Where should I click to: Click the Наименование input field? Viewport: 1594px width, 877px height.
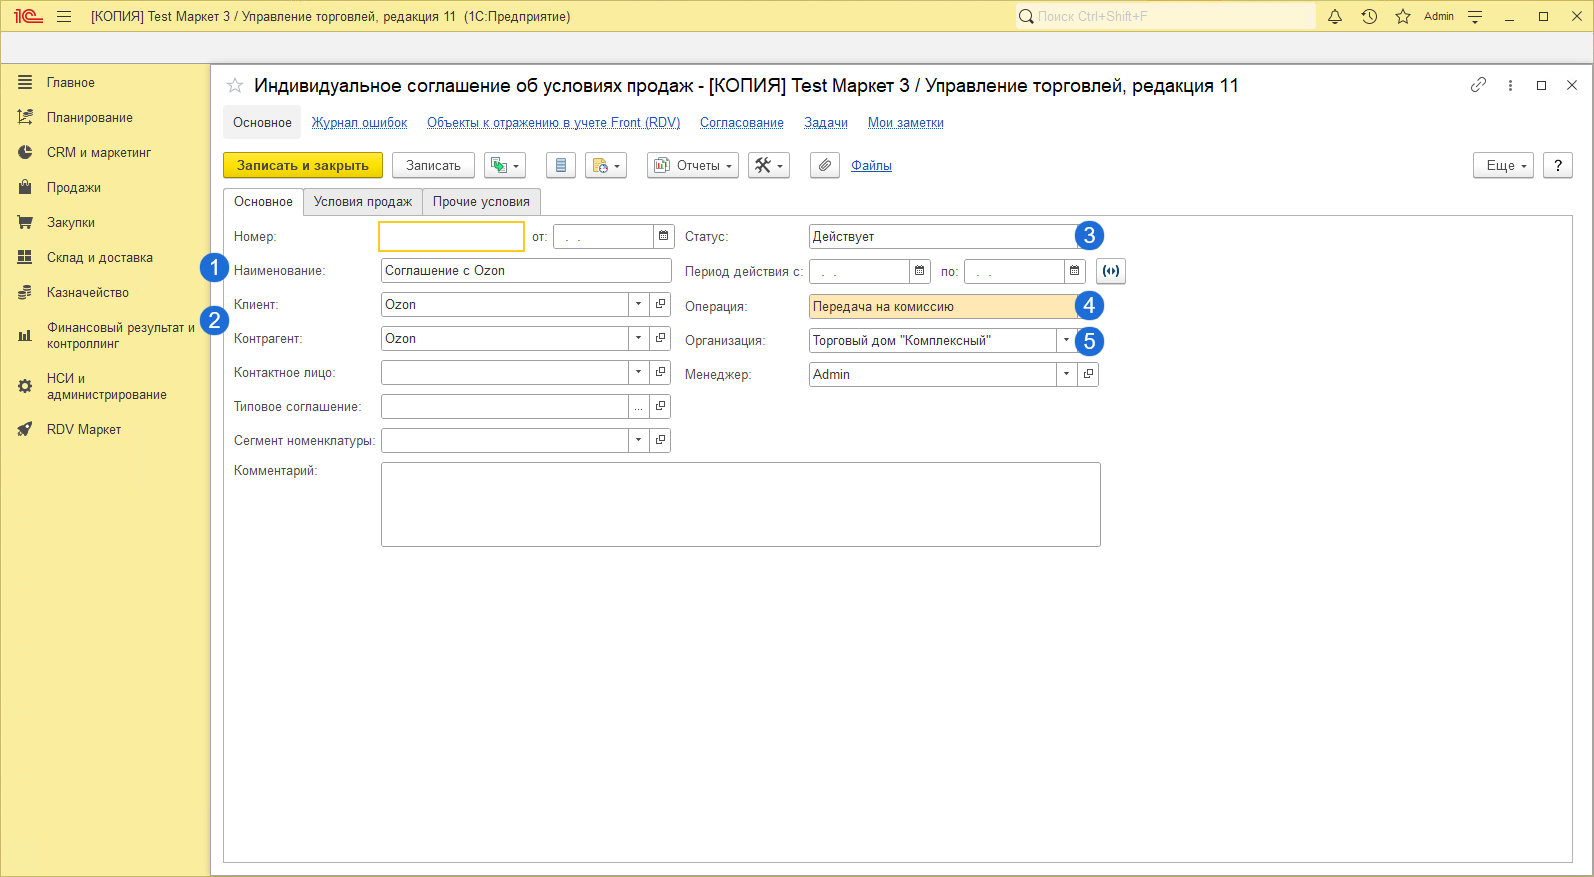[526, 271]
